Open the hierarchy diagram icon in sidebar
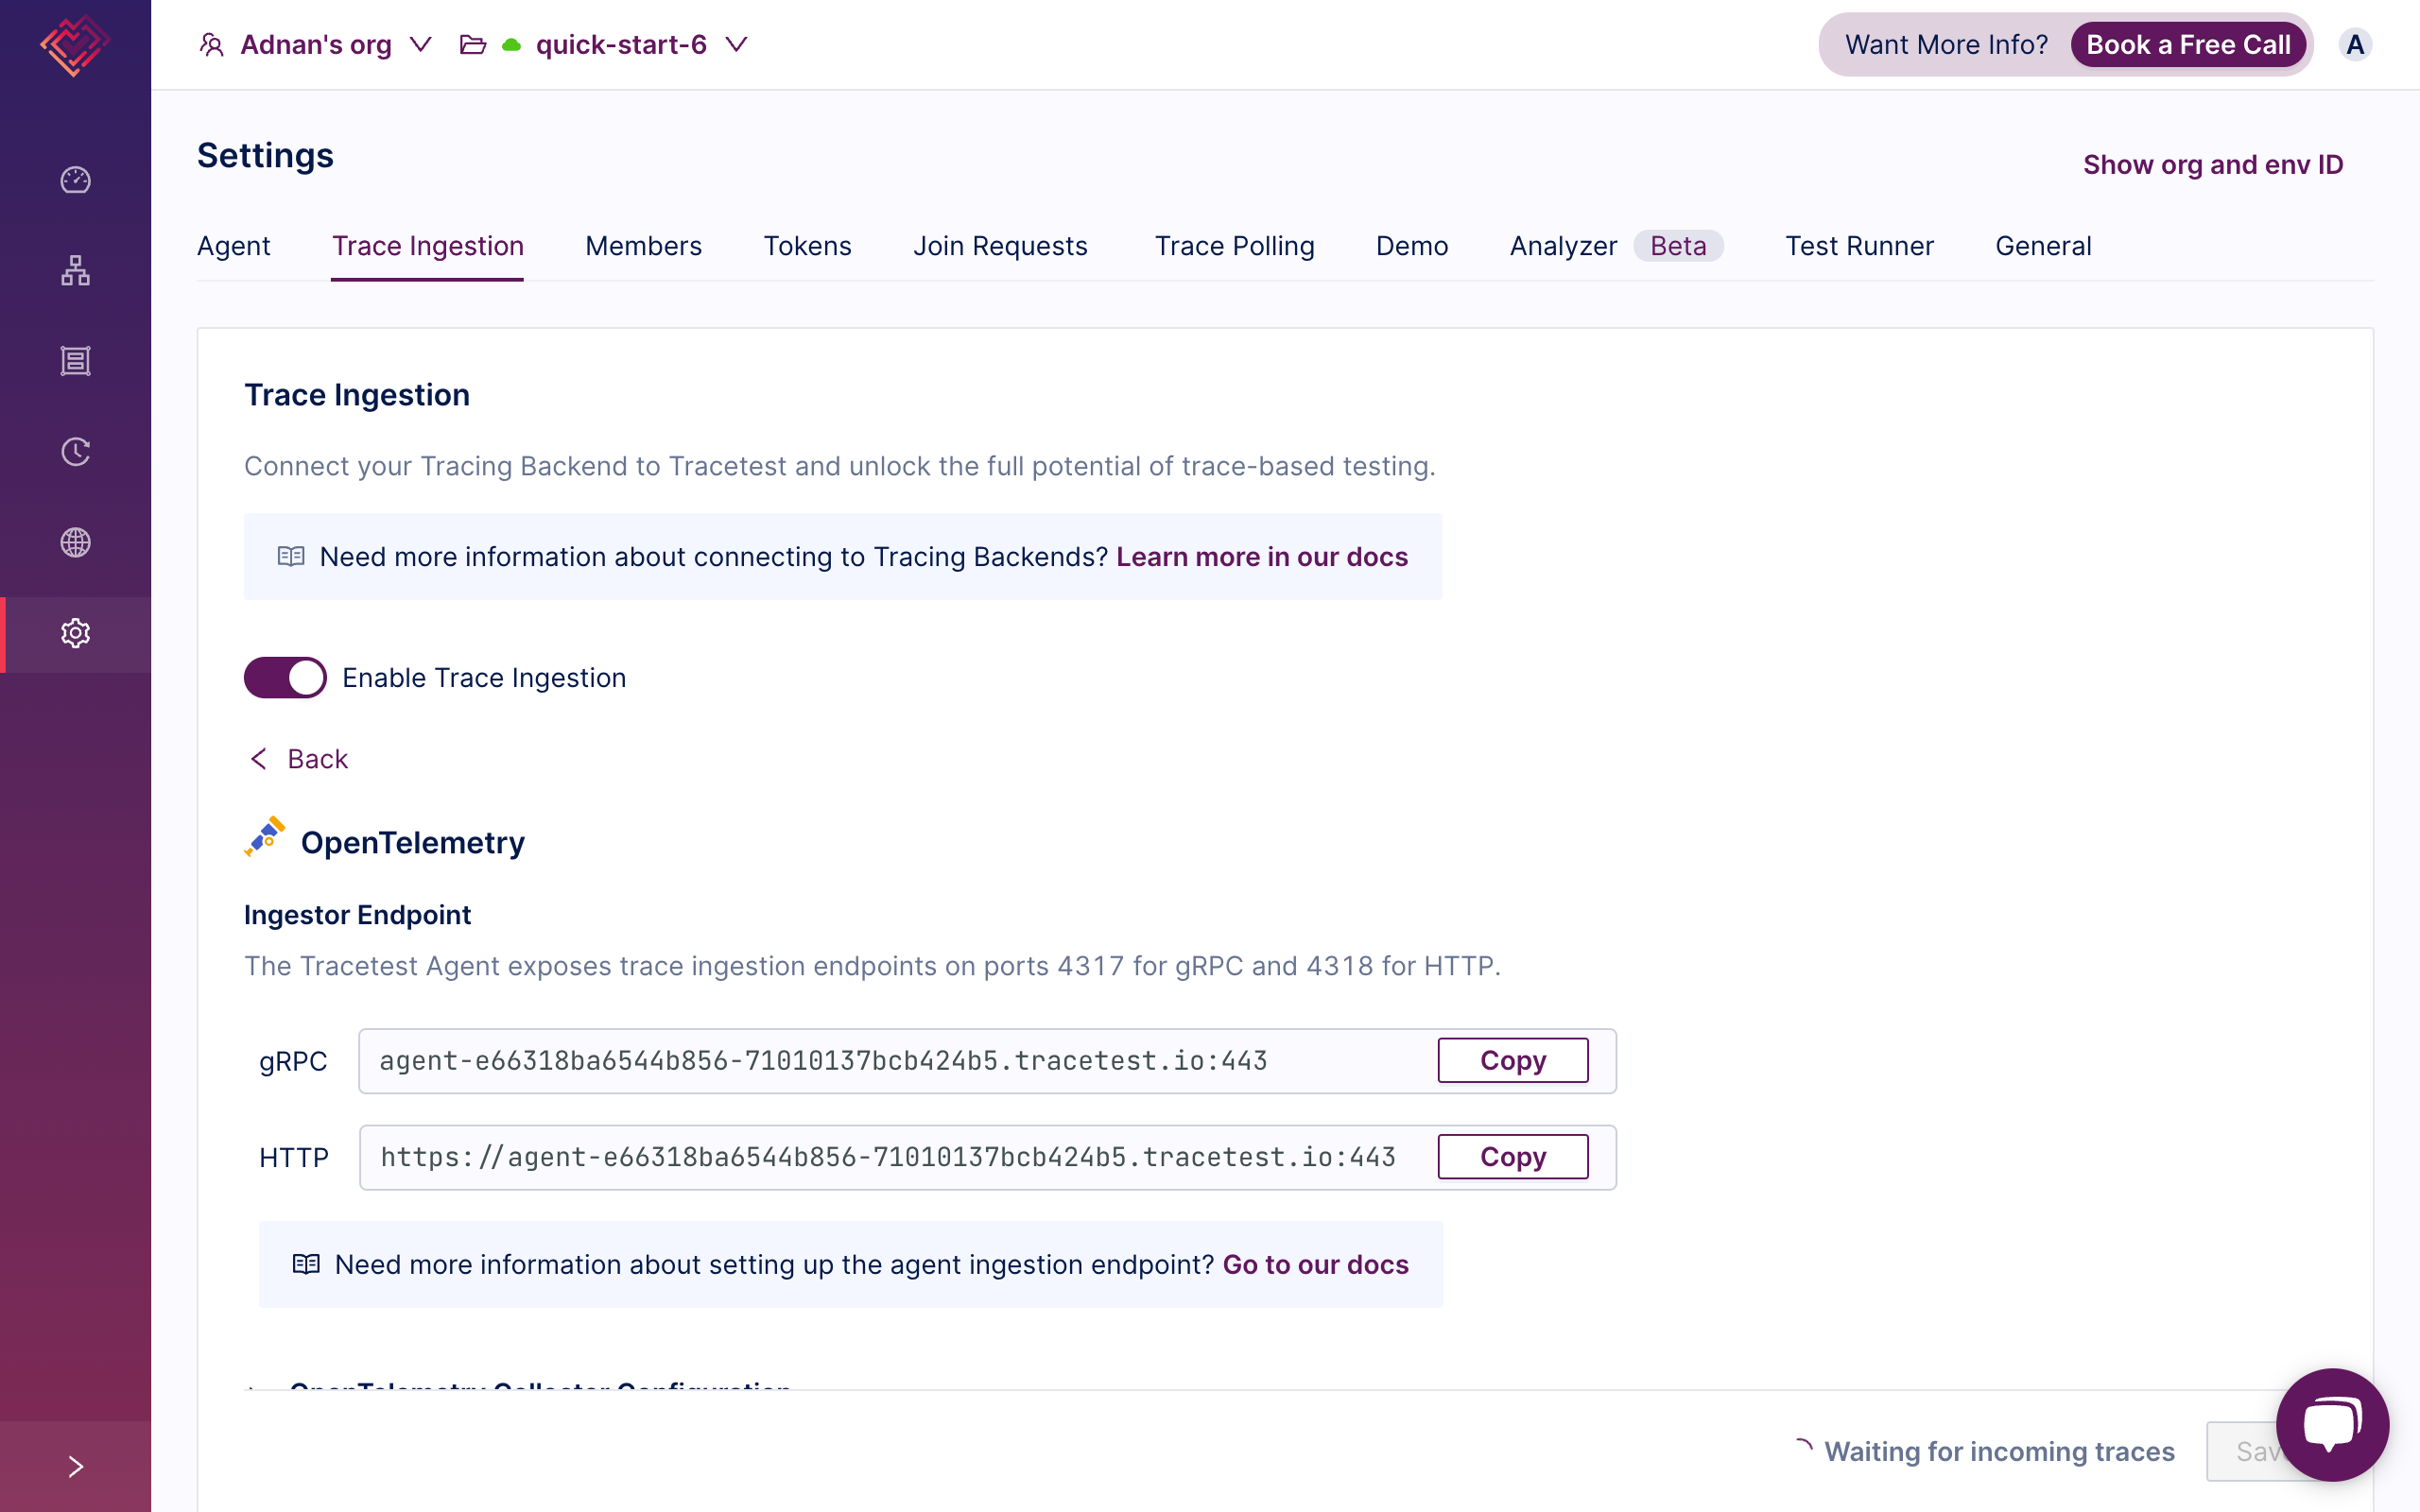 point(75,271)
